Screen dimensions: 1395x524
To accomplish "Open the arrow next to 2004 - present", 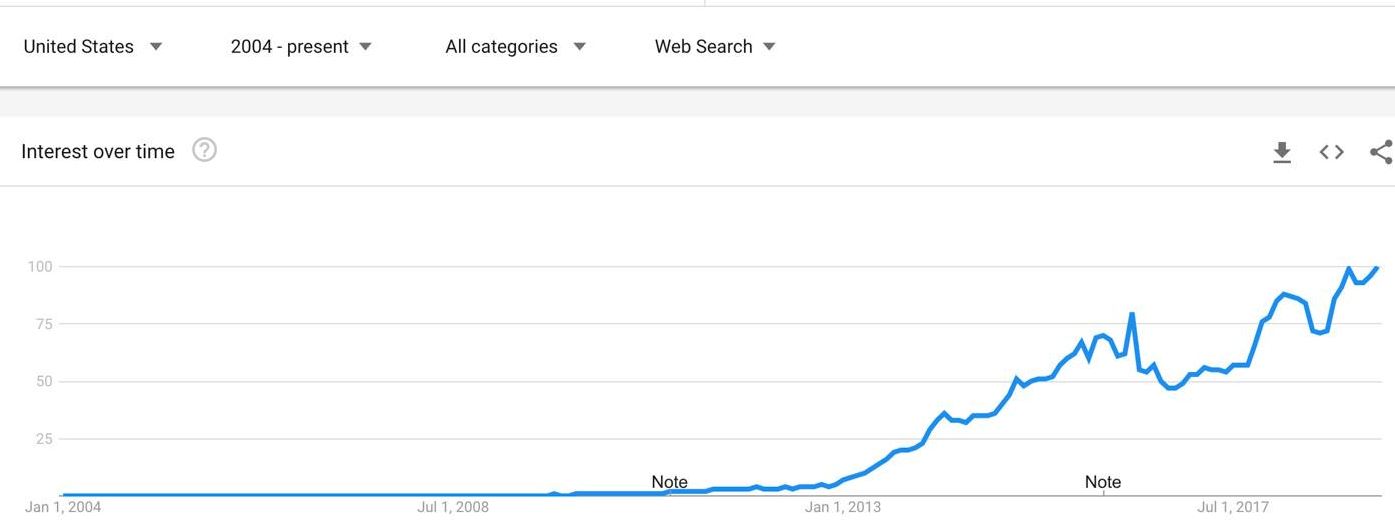I will click(365, 46).
